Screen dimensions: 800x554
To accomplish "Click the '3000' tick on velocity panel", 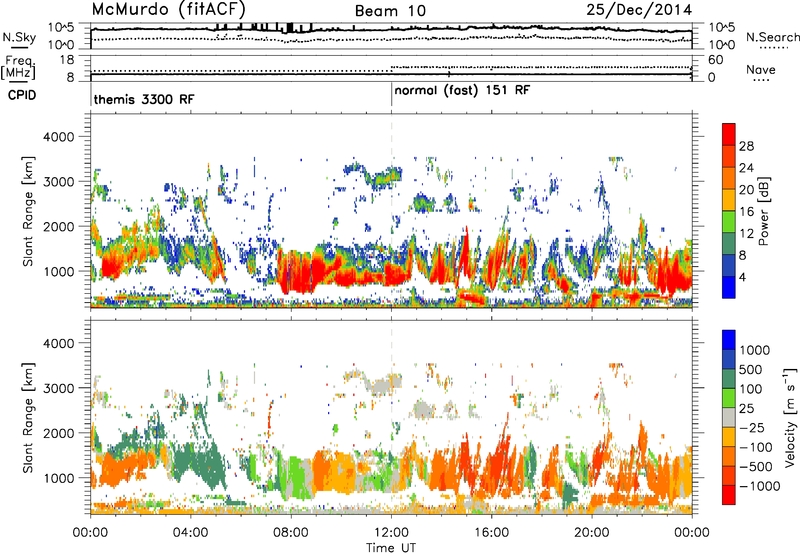I will pyautogui.click(x=59, y=388).
